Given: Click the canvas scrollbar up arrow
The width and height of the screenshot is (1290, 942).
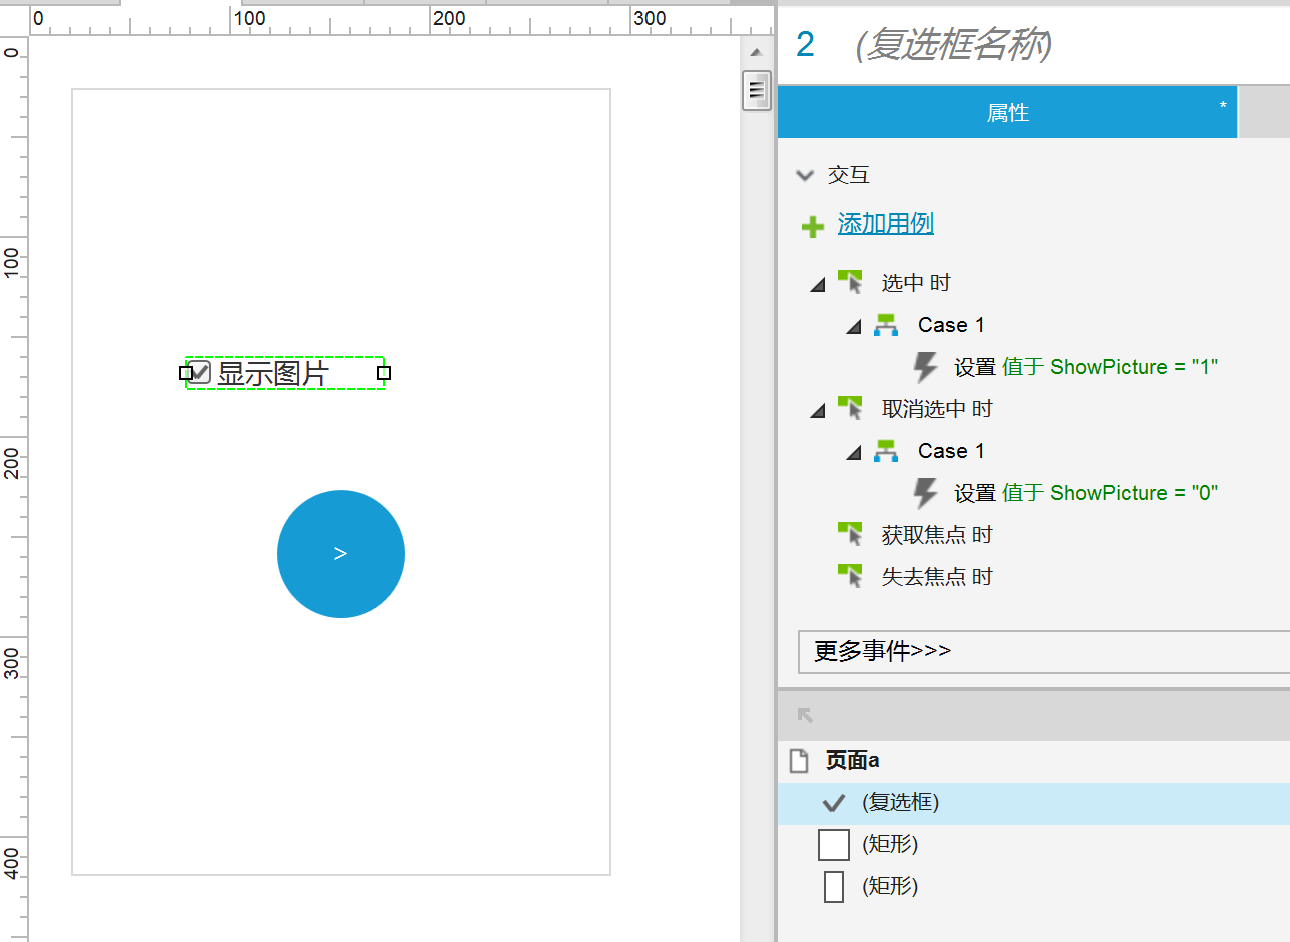Looking at the screenshot, I should (x=757, y=53).
